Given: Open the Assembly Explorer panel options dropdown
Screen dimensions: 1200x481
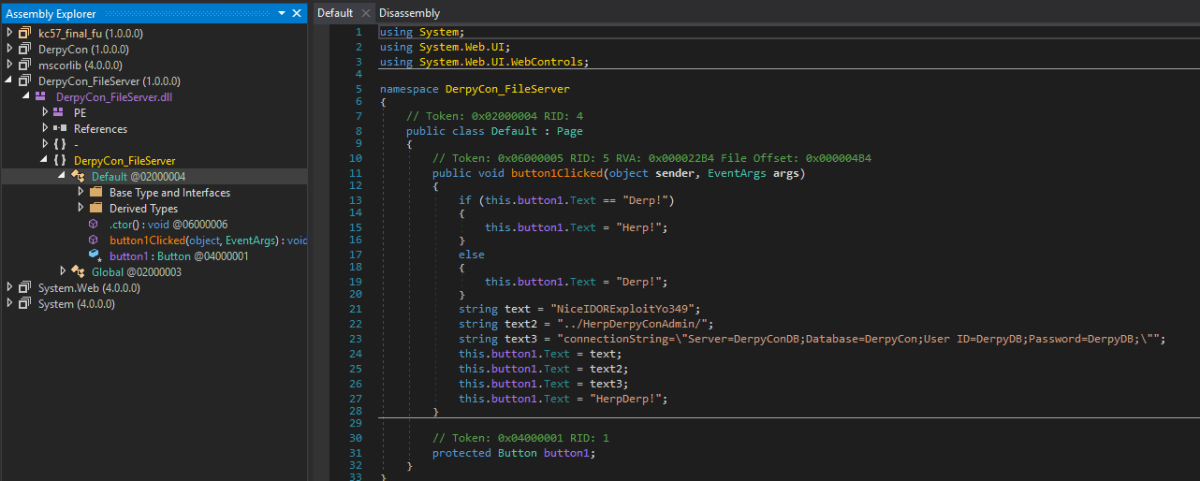Looking at the screenshot, I should [x=282, y=13].
